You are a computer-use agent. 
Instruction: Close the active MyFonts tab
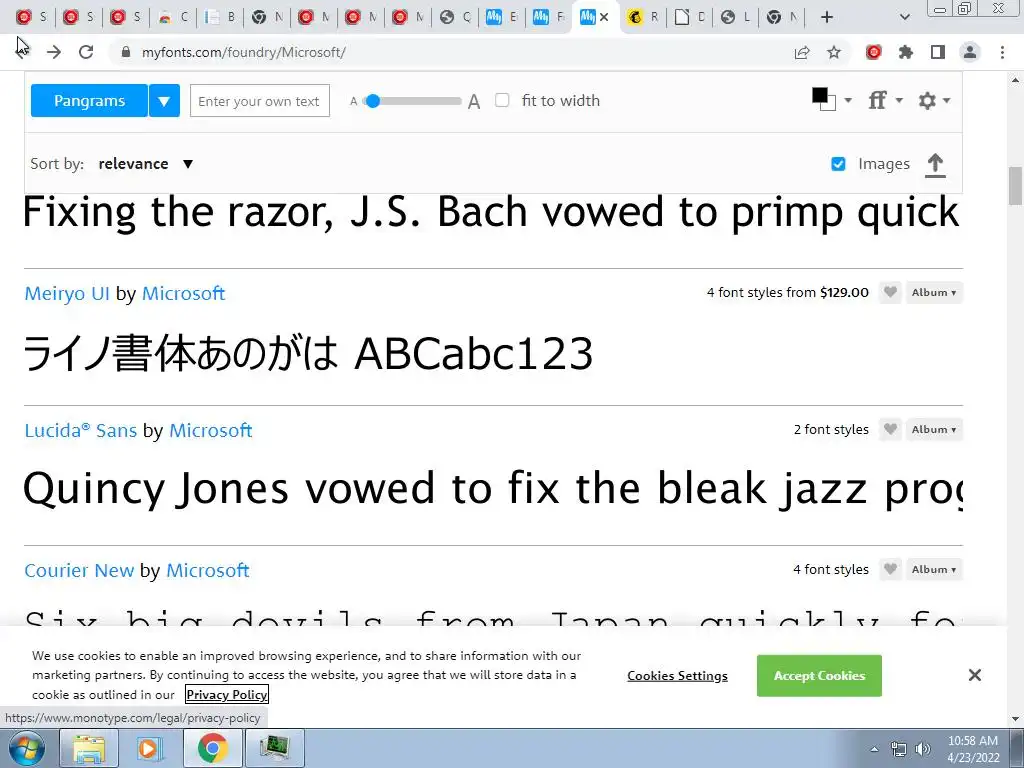604,17
